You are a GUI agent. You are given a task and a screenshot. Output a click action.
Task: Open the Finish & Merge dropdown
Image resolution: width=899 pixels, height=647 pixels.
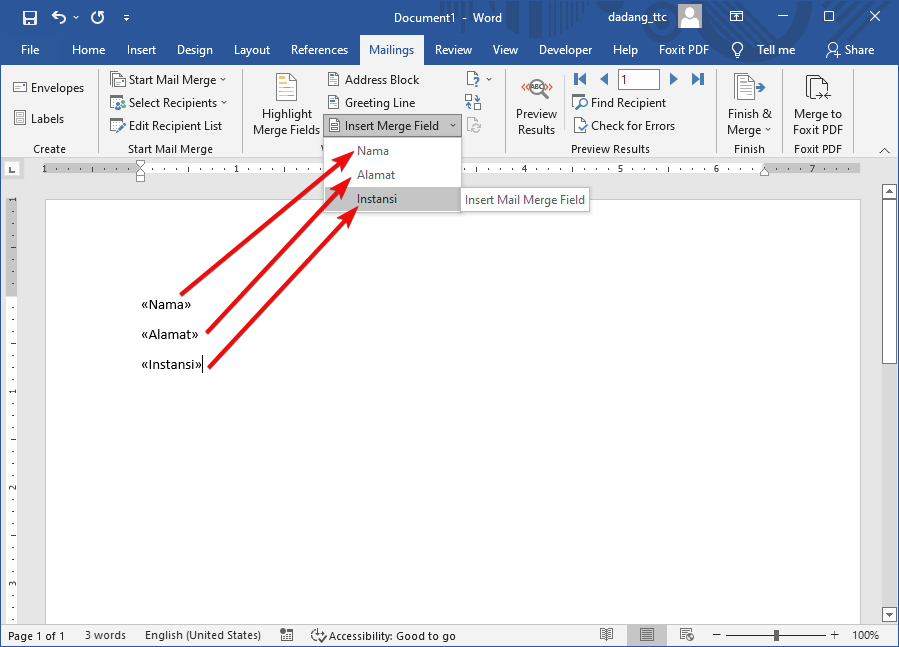click(x=749, y=108)
